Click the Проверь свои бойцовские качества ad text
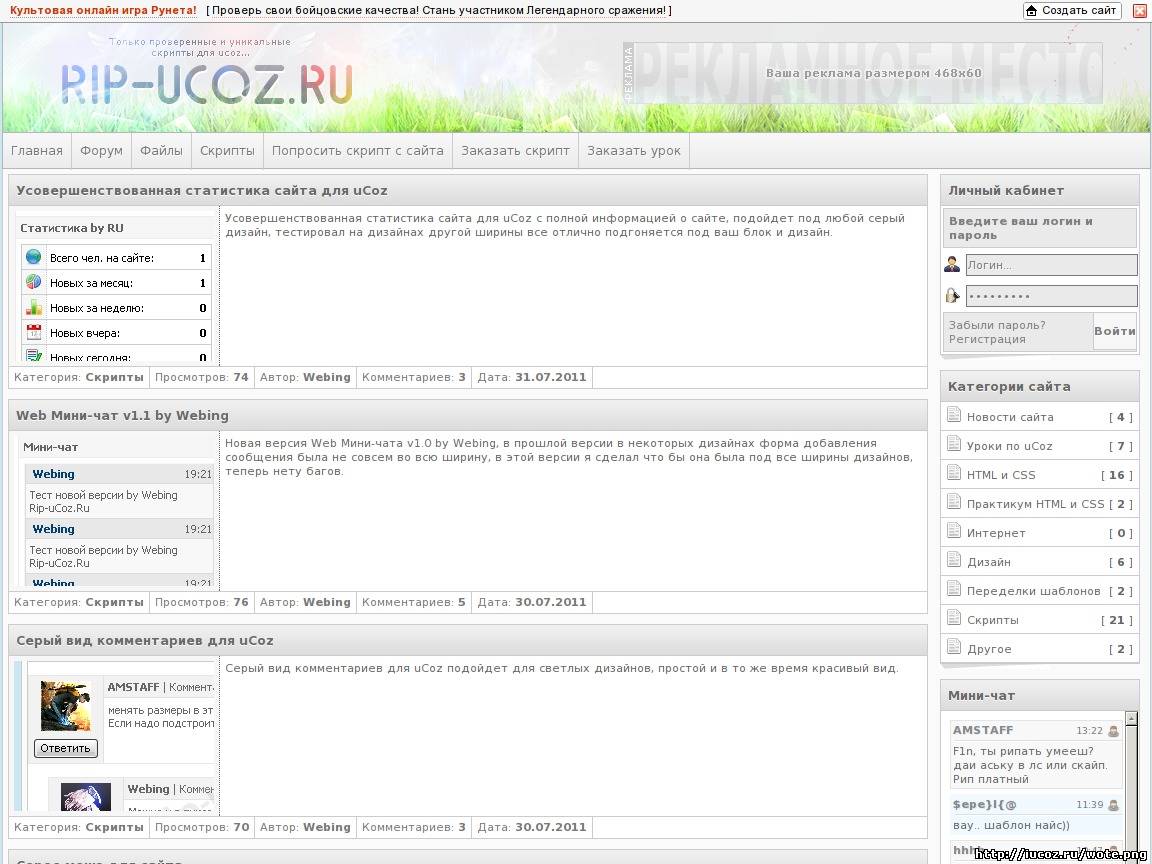This screenshot has width=1152, height=864. (x=438, y=10)
